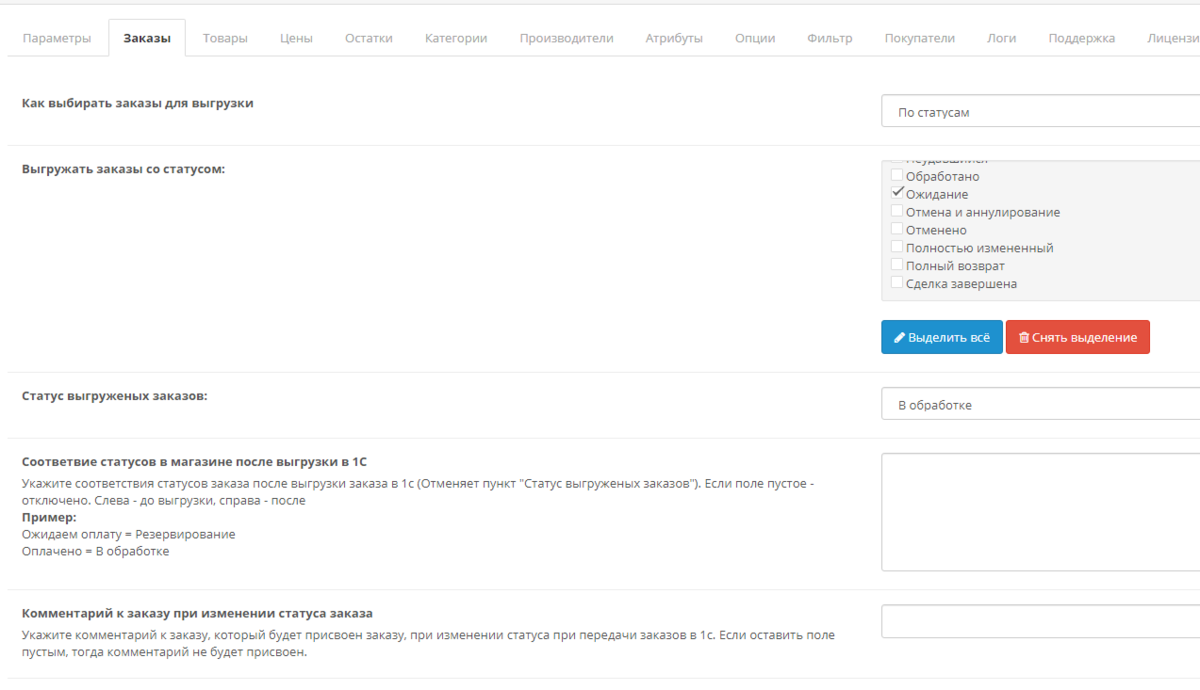1200x690 pixels.
Task: Switch to the Логи tab
Action: 1001,38
